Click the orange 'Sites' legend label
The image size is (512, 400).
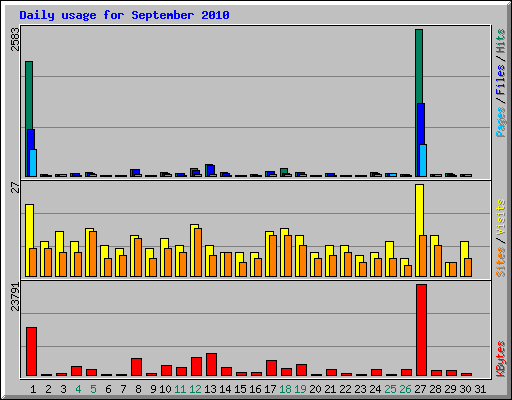point(500,262)
